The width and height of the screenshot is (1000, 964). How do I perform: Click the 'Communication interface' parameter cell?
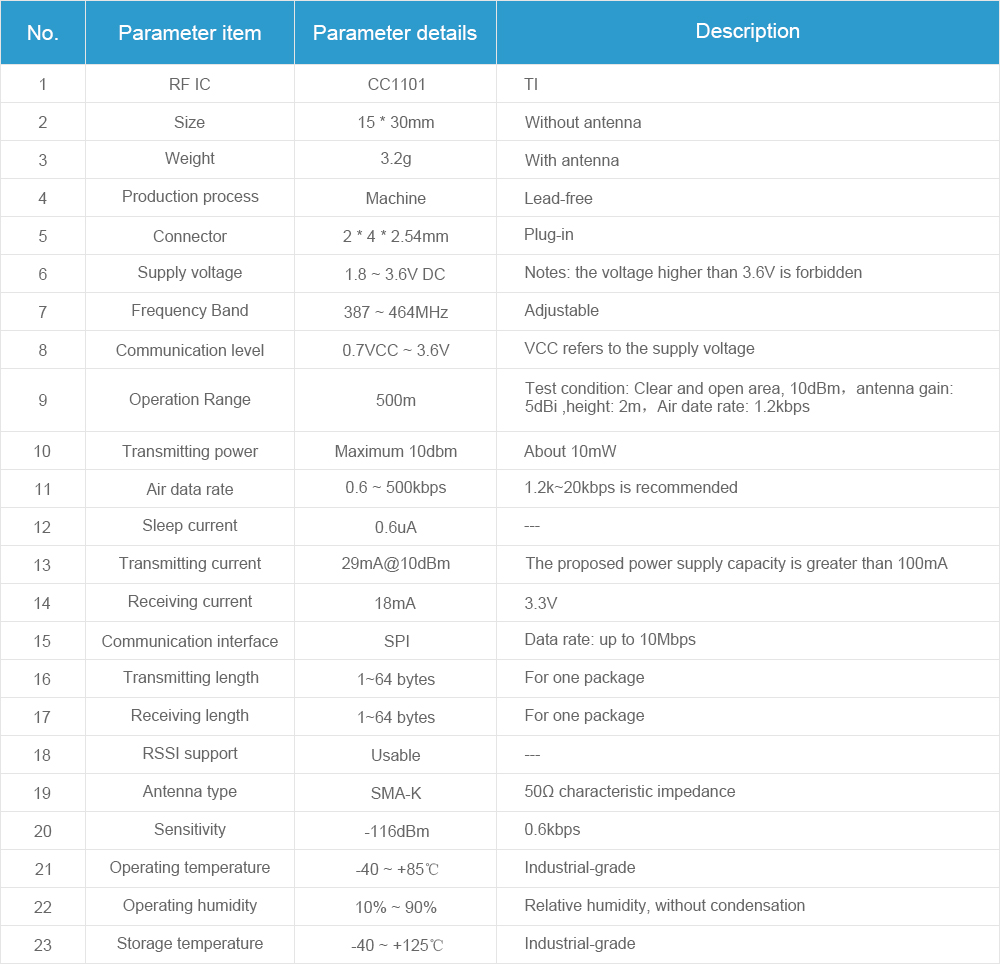point(190,641)
